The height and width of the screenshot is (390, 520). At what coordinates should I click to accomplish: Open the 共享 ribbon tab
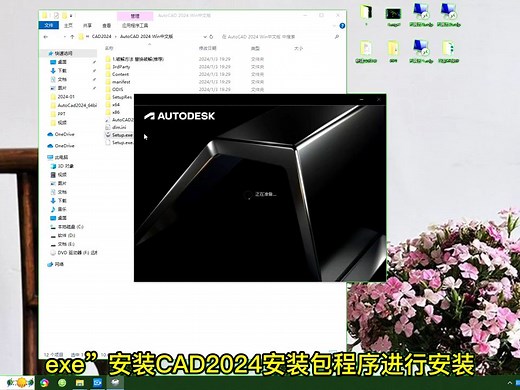(x=87, y=25)
